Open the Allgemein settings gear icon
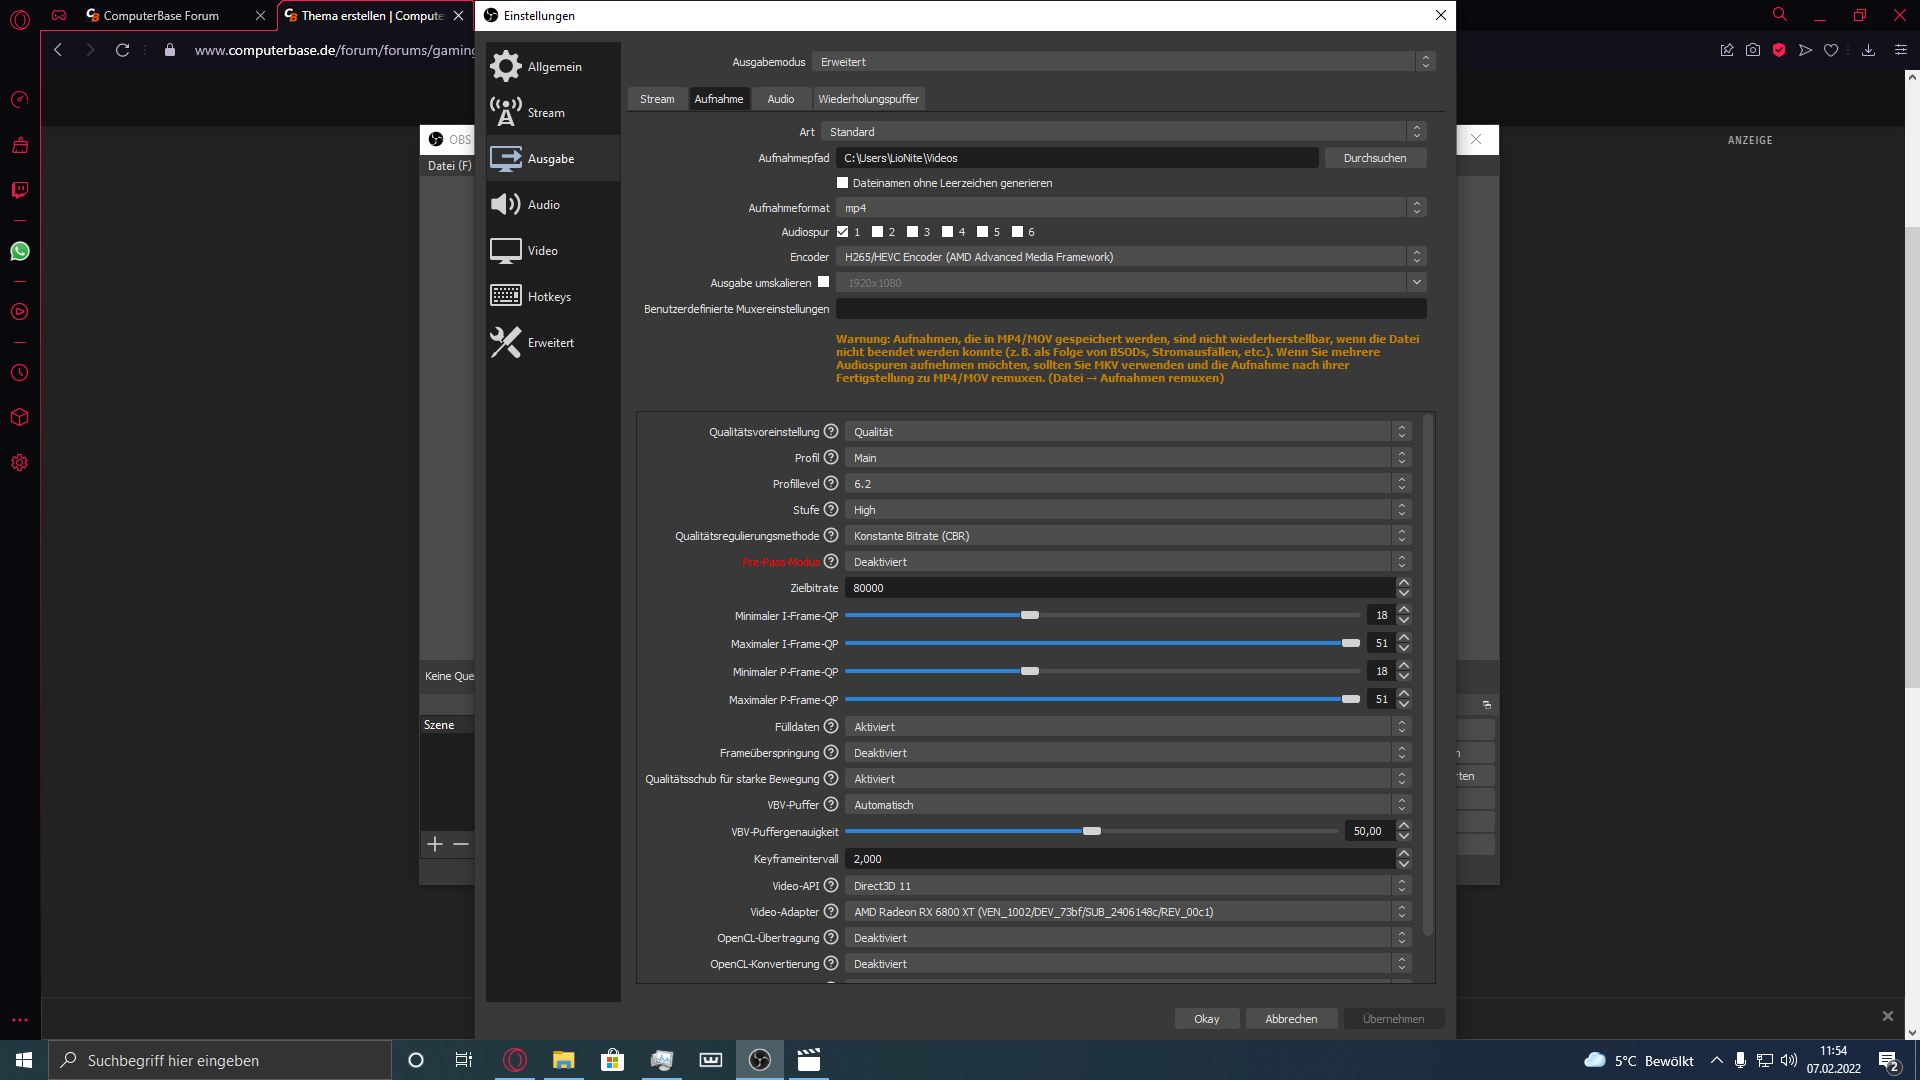1920x1080 pixels. 506,66
